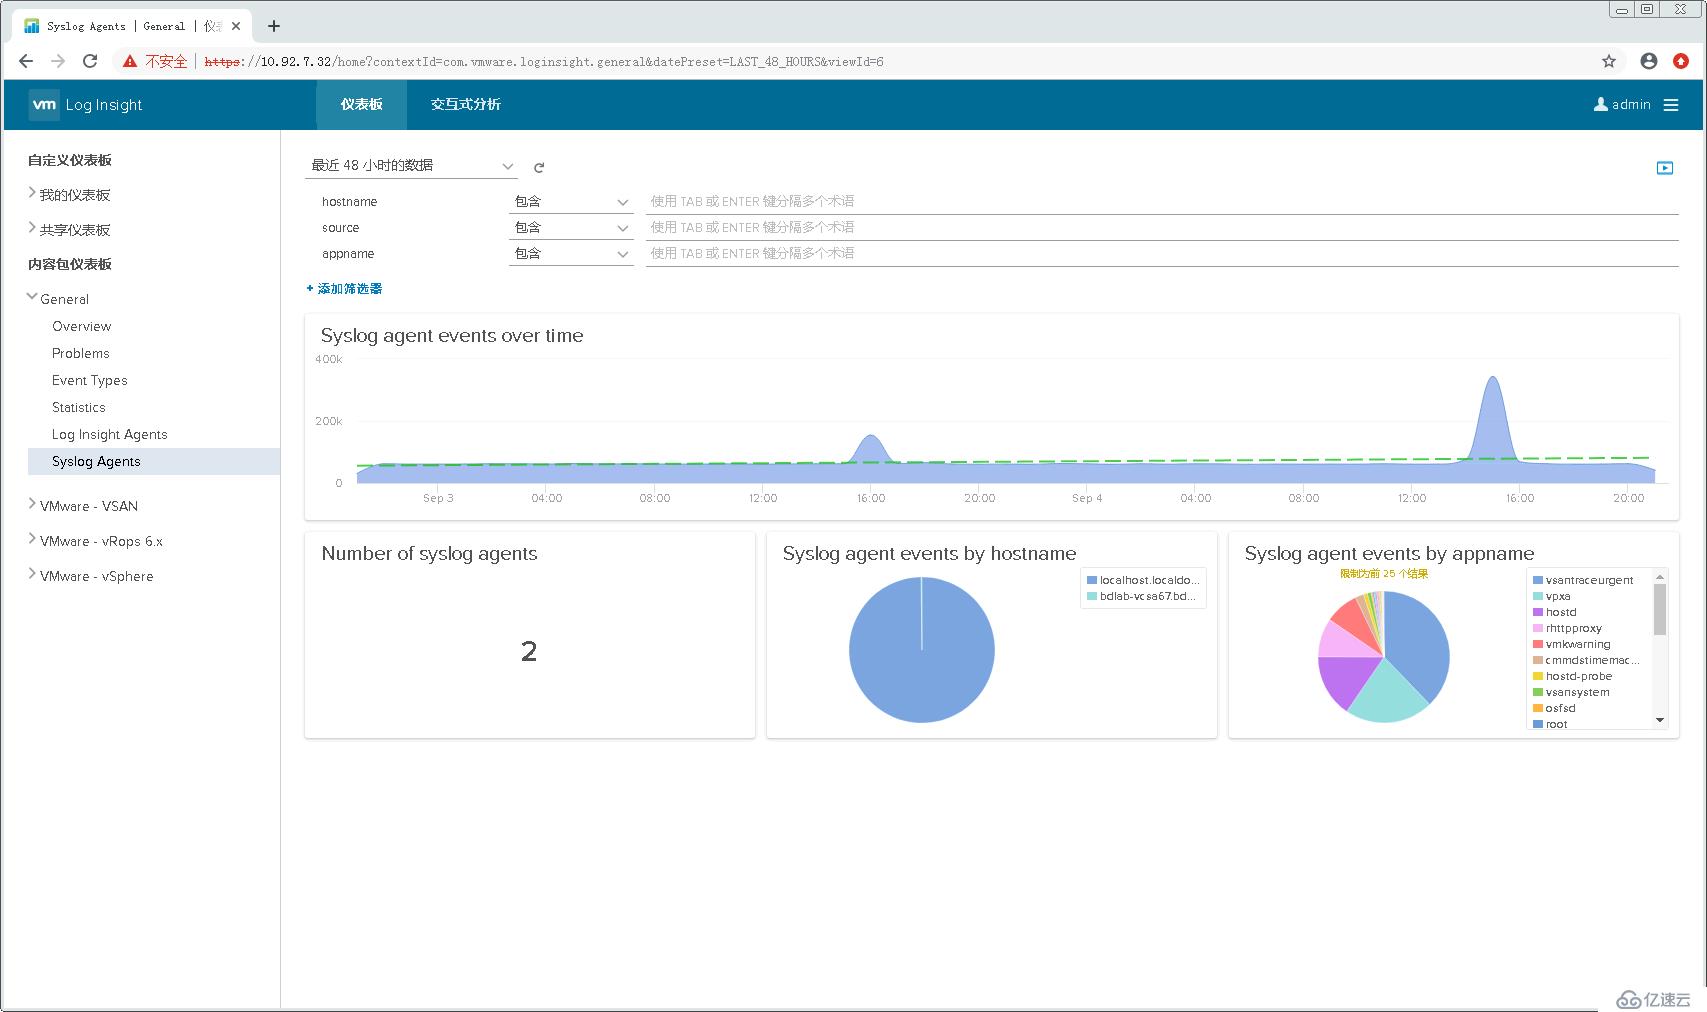Switch to the 仪表板 tab
Screen dimensions: 1707x1012
click(x=361, y=104)
